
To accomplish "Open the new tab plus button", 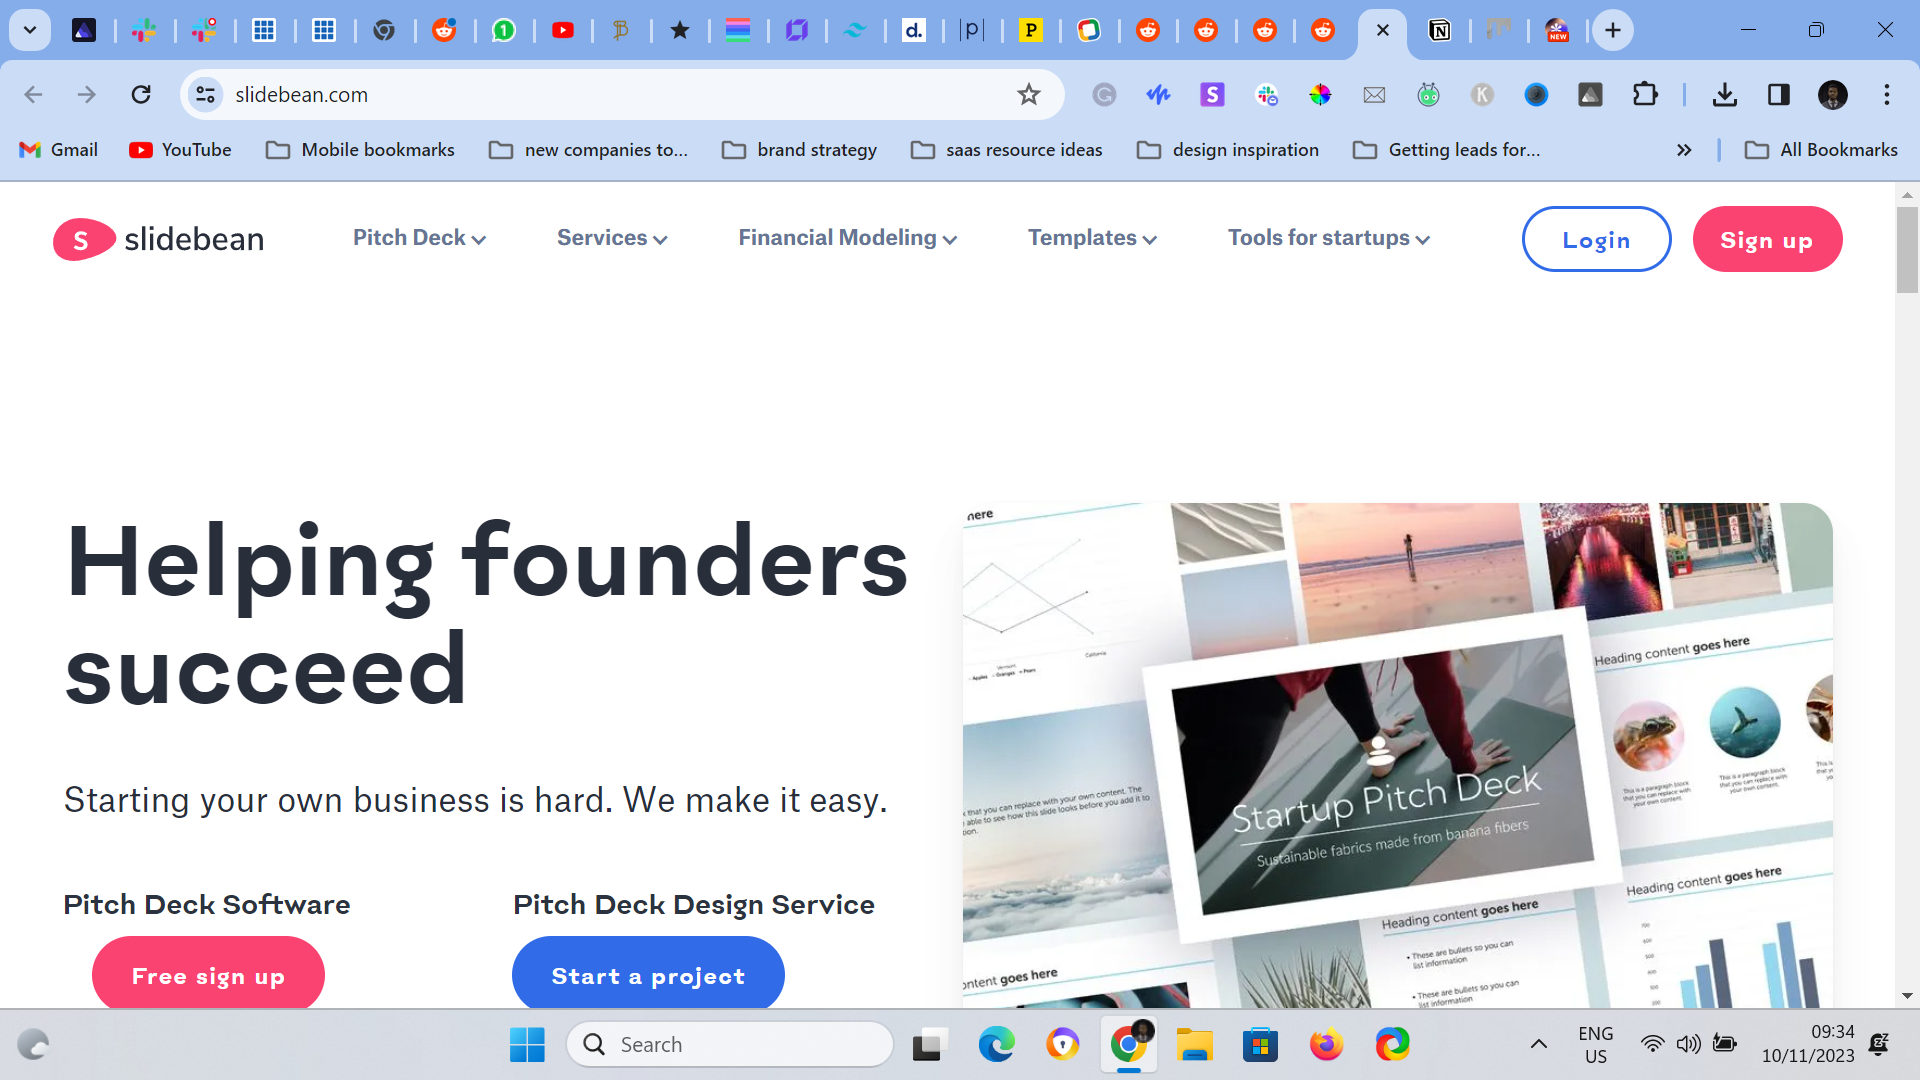I will pyautogui.click(x=1612, y=30).
